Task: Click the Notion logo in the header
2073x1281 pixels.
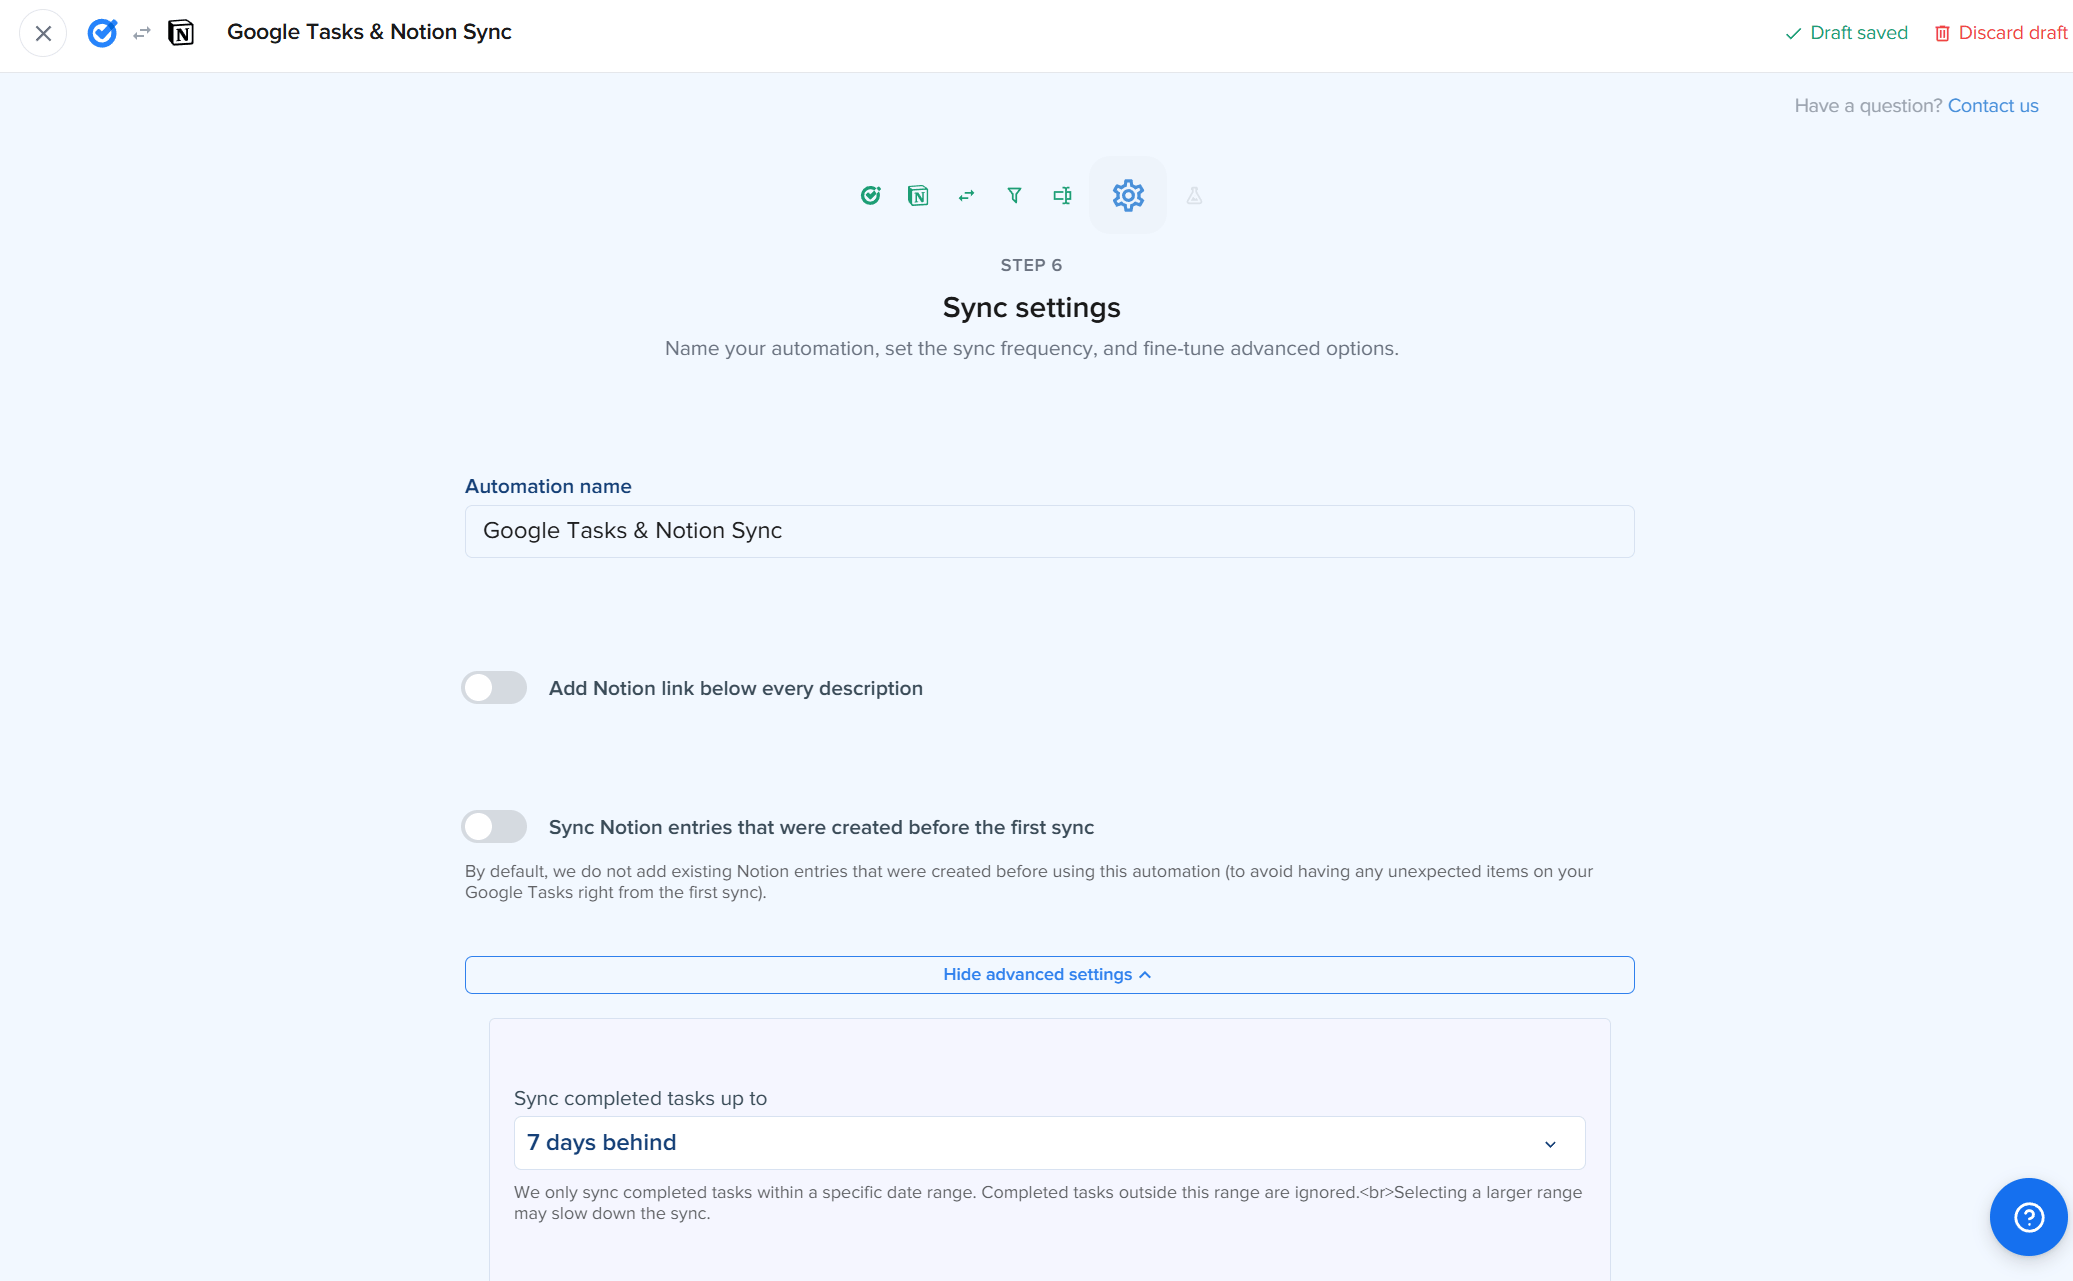Action: [x=181, y=33]
